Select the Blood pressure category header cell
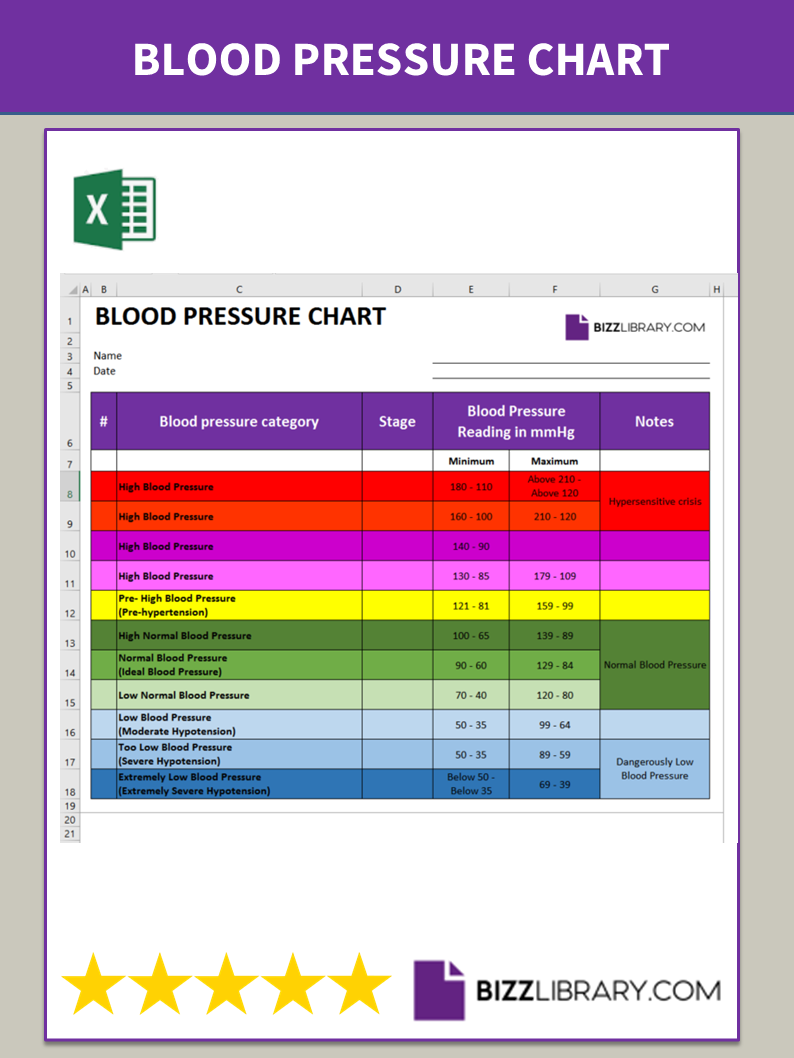Viewport: 794px width, 1058px height. tap(239, 421)
